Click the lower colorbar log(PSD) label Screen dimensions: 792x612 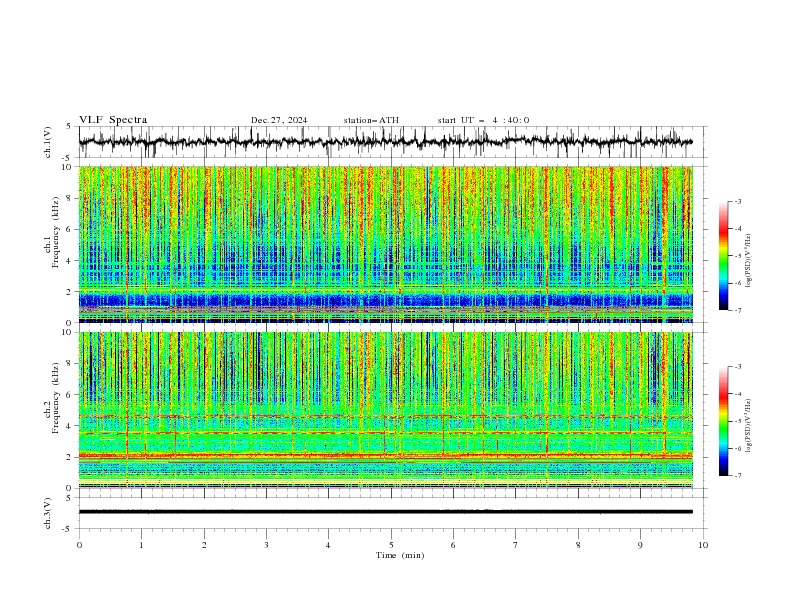point(749,425)
